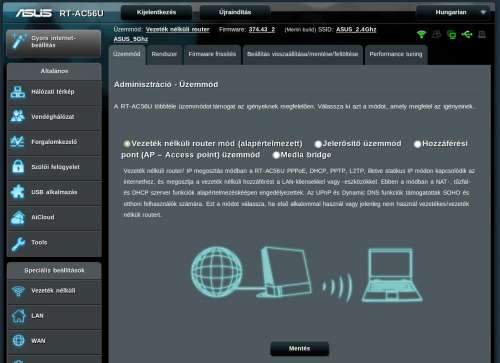The height and width of the screenshot is (363, 500).
Task: Open the Forgalomkezelő traffic manager icon
Action: click(x=17, y=142)
